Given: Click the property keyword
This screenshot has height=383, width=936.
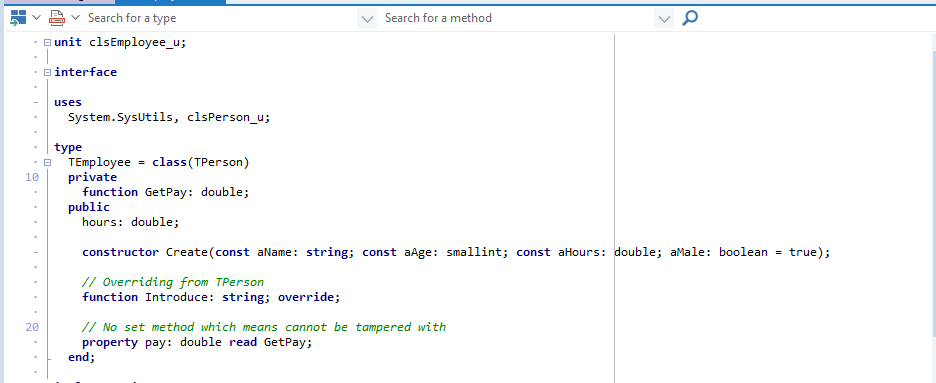Looking at the screenshot, I should (x=110, y=342).
